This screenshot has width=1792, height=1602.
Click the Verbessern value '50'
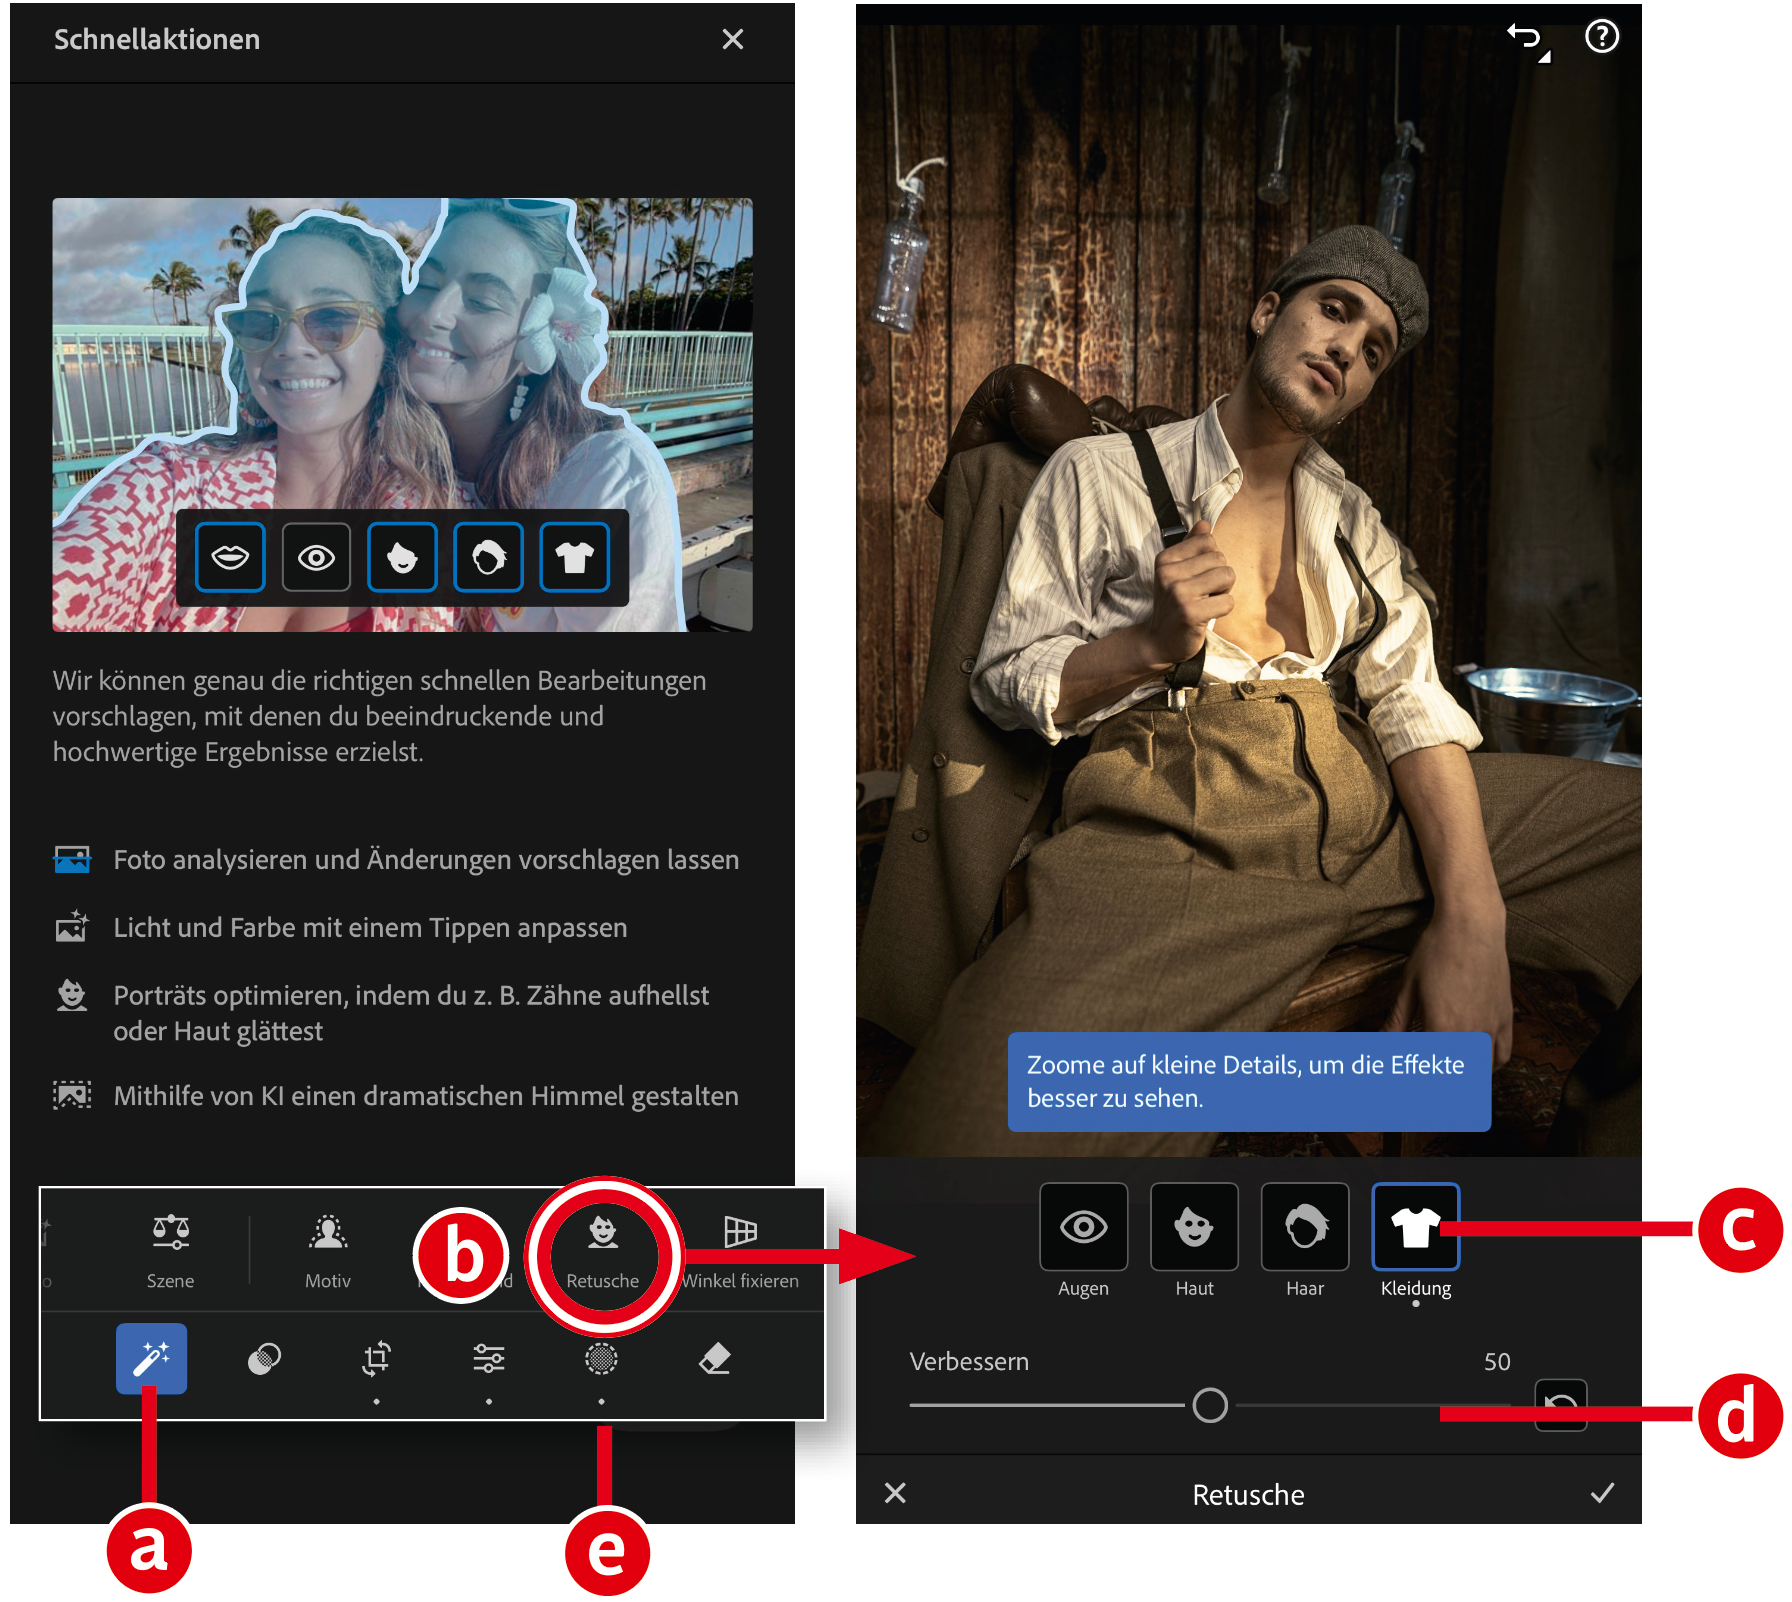pos(1497,1361)
